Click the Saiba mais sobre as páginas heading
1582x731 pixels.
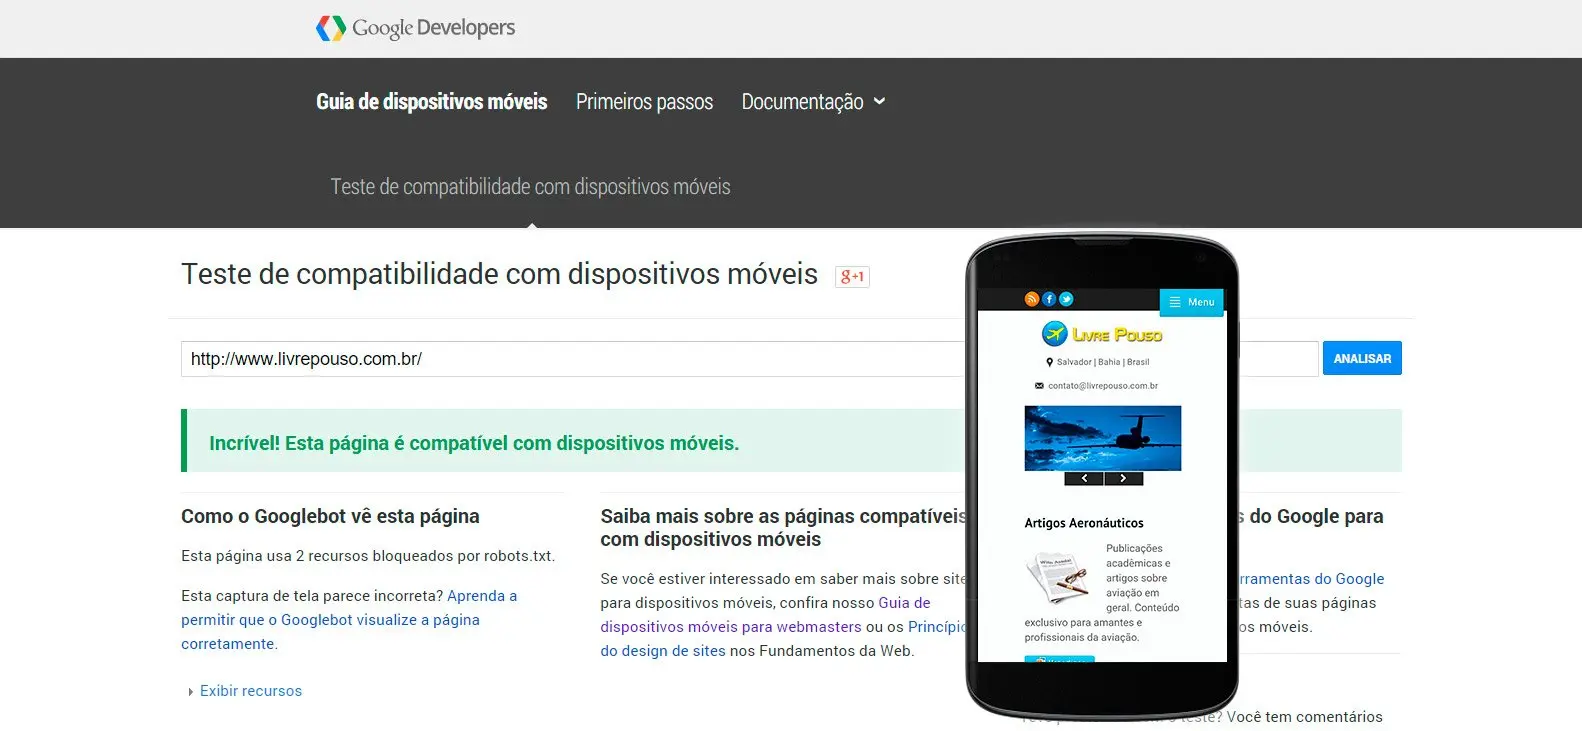(x=783, y=528)
